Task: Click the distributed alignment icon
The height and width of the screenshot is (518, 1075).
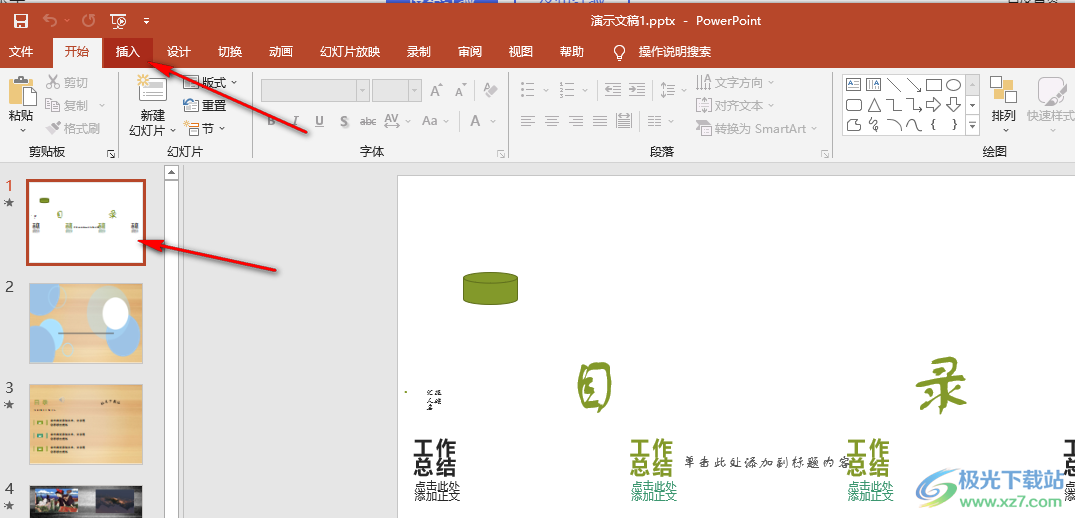Action: coord(624,121)
